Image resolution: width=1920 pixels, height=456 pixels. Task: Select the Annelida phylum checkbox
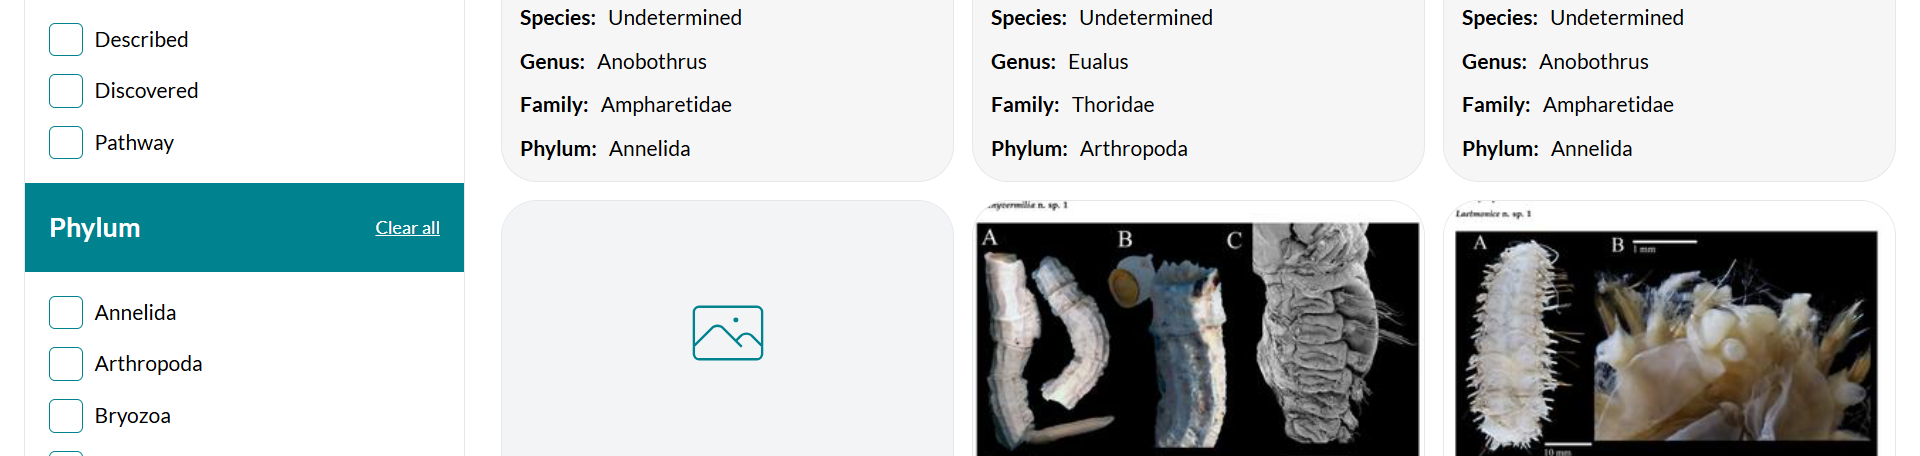coord(66,313)
